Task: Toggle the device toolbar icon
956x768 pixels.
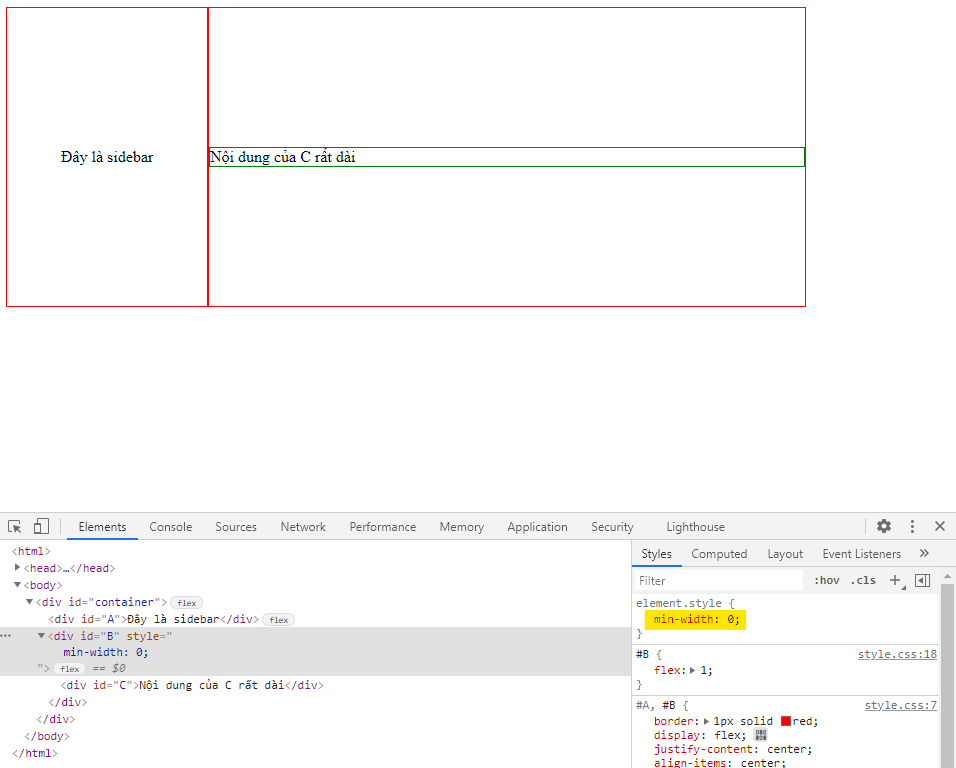Action: pyautogui.click(x=41, y=527)
